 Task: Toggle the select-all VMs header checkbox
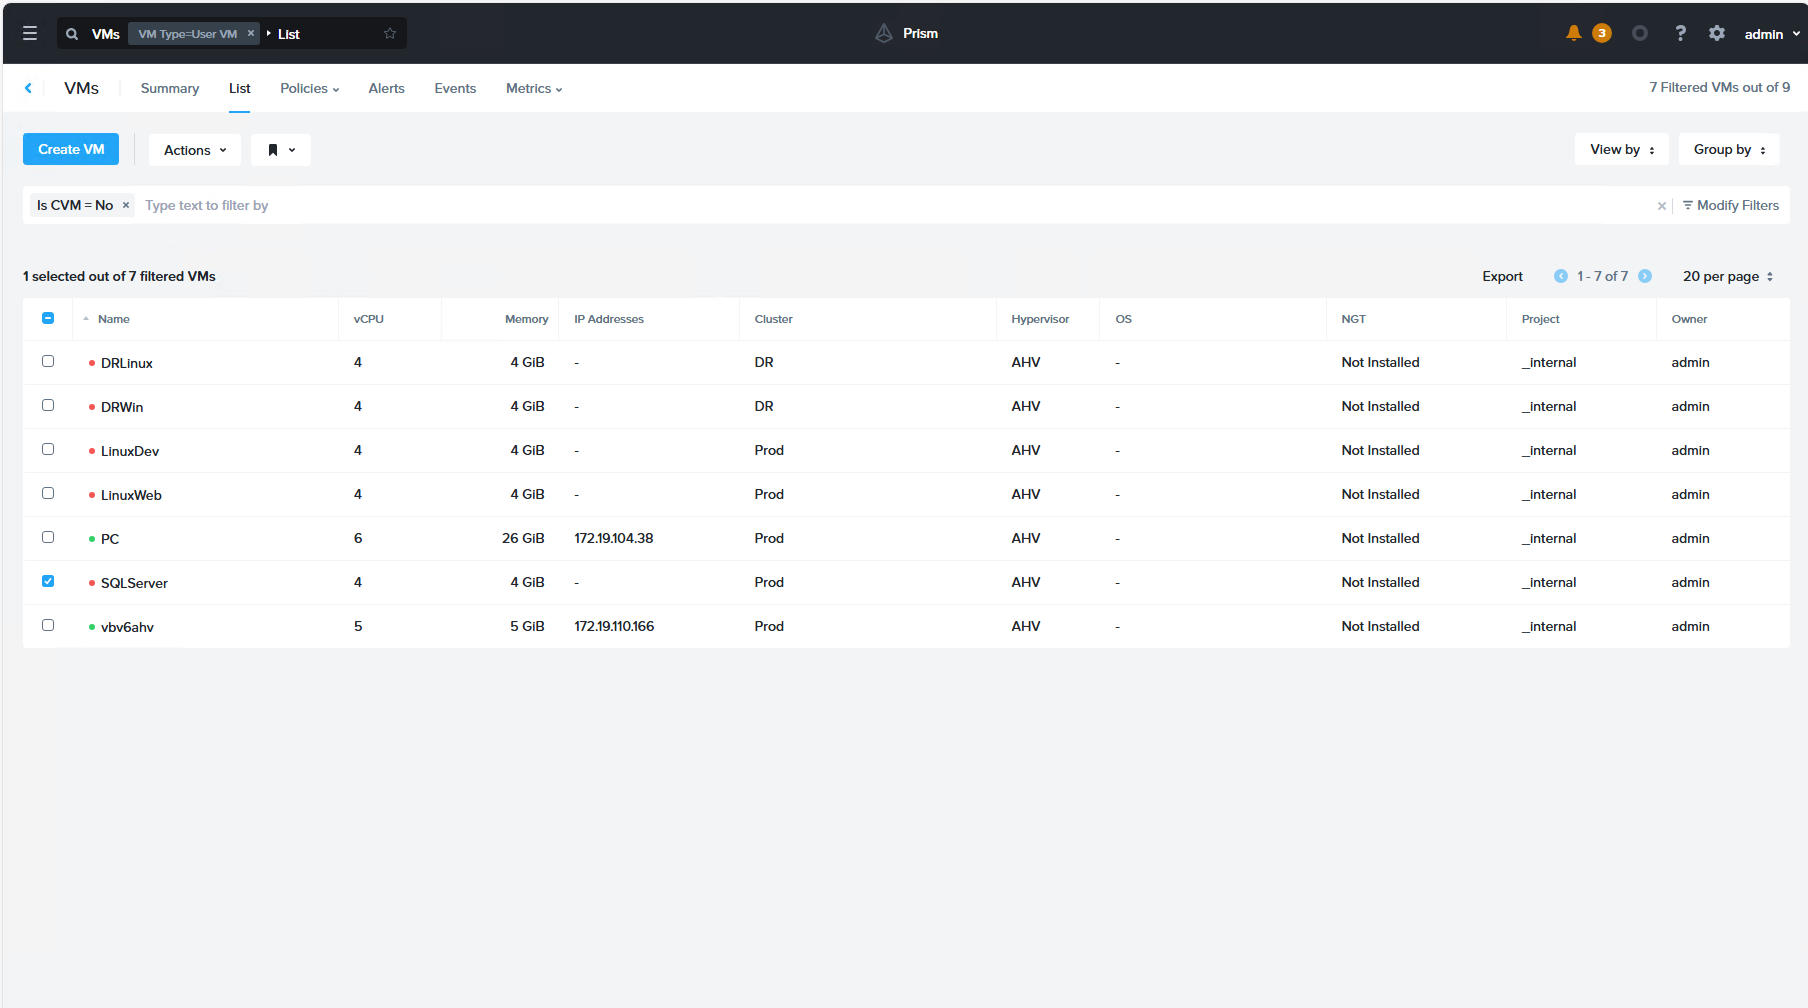(48, 318)
